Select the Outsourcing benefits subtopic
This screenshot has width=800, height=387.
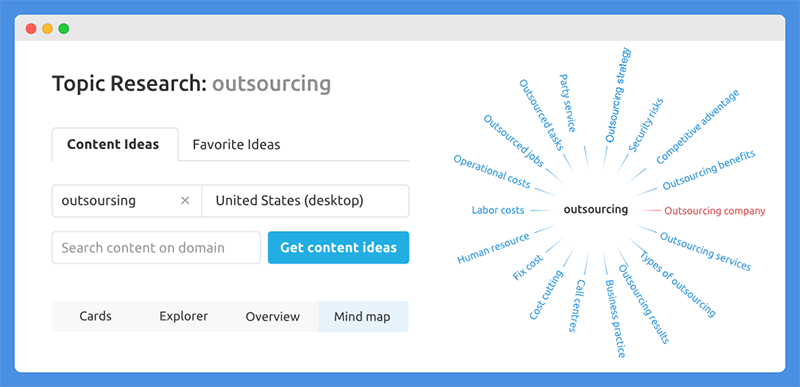[709, 170]
